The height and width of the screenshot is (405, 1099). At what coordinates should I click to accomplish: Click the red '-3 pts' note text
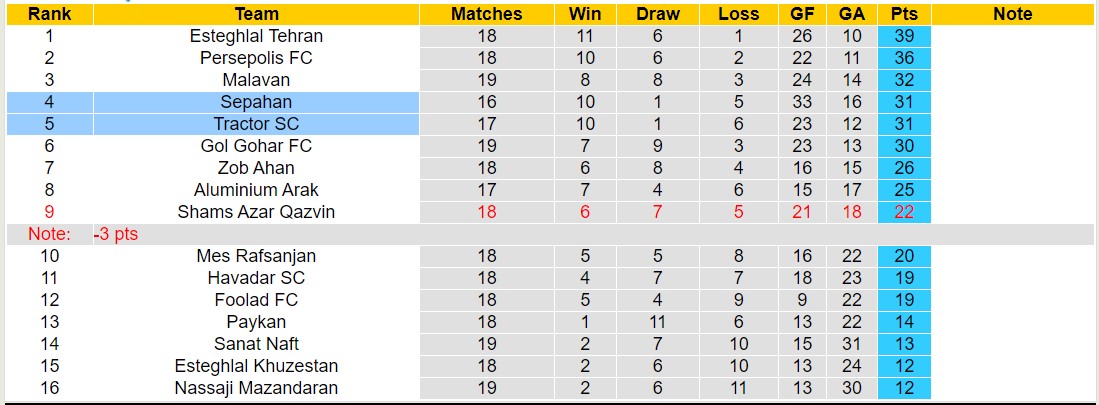[x=118, y=234]
